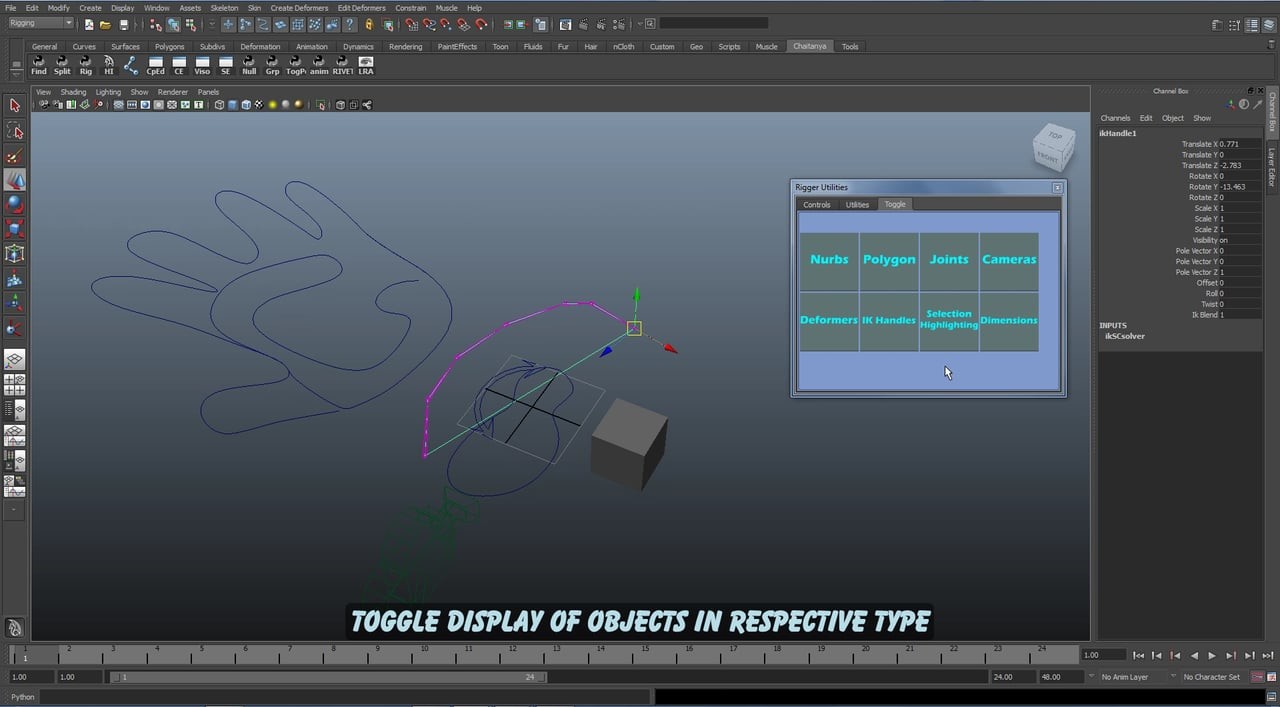Open the No Anim Layer dropdown
Image resolution: width=1280 pixels, height=707 pixels.
(x=1124, y=676)
